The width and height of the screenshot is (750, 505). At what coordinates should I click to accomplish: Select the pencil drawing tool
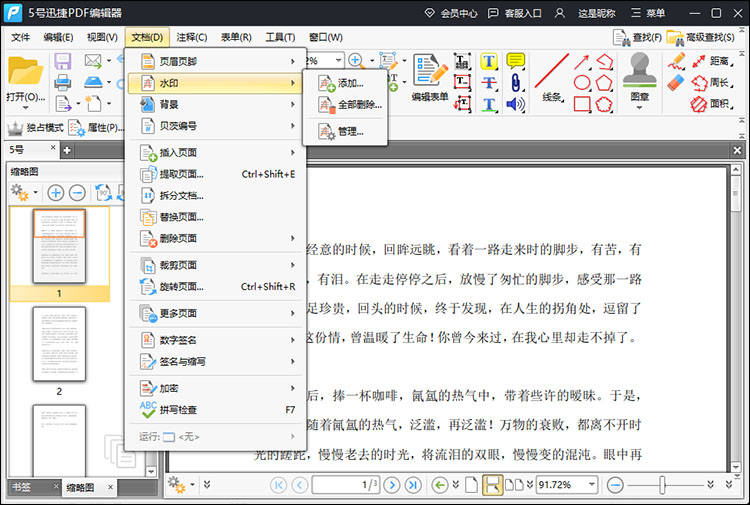[676, 61]
